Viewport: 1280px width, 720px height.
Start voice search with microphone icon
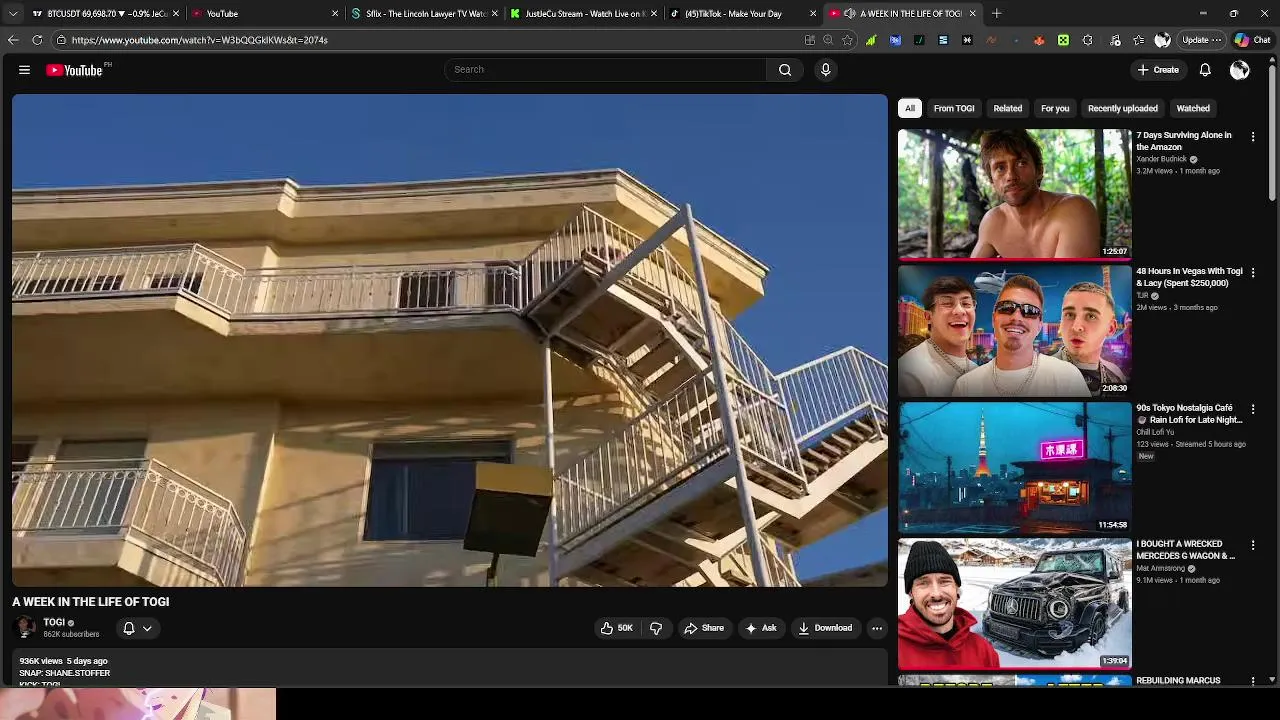(825, 70)
